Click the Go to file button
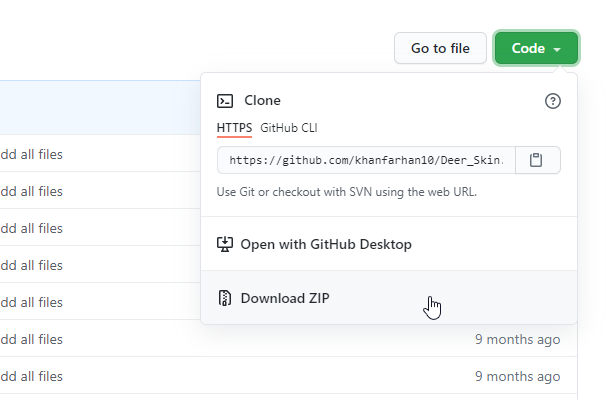This screenshot has width=606, height=400. point(440,48)
